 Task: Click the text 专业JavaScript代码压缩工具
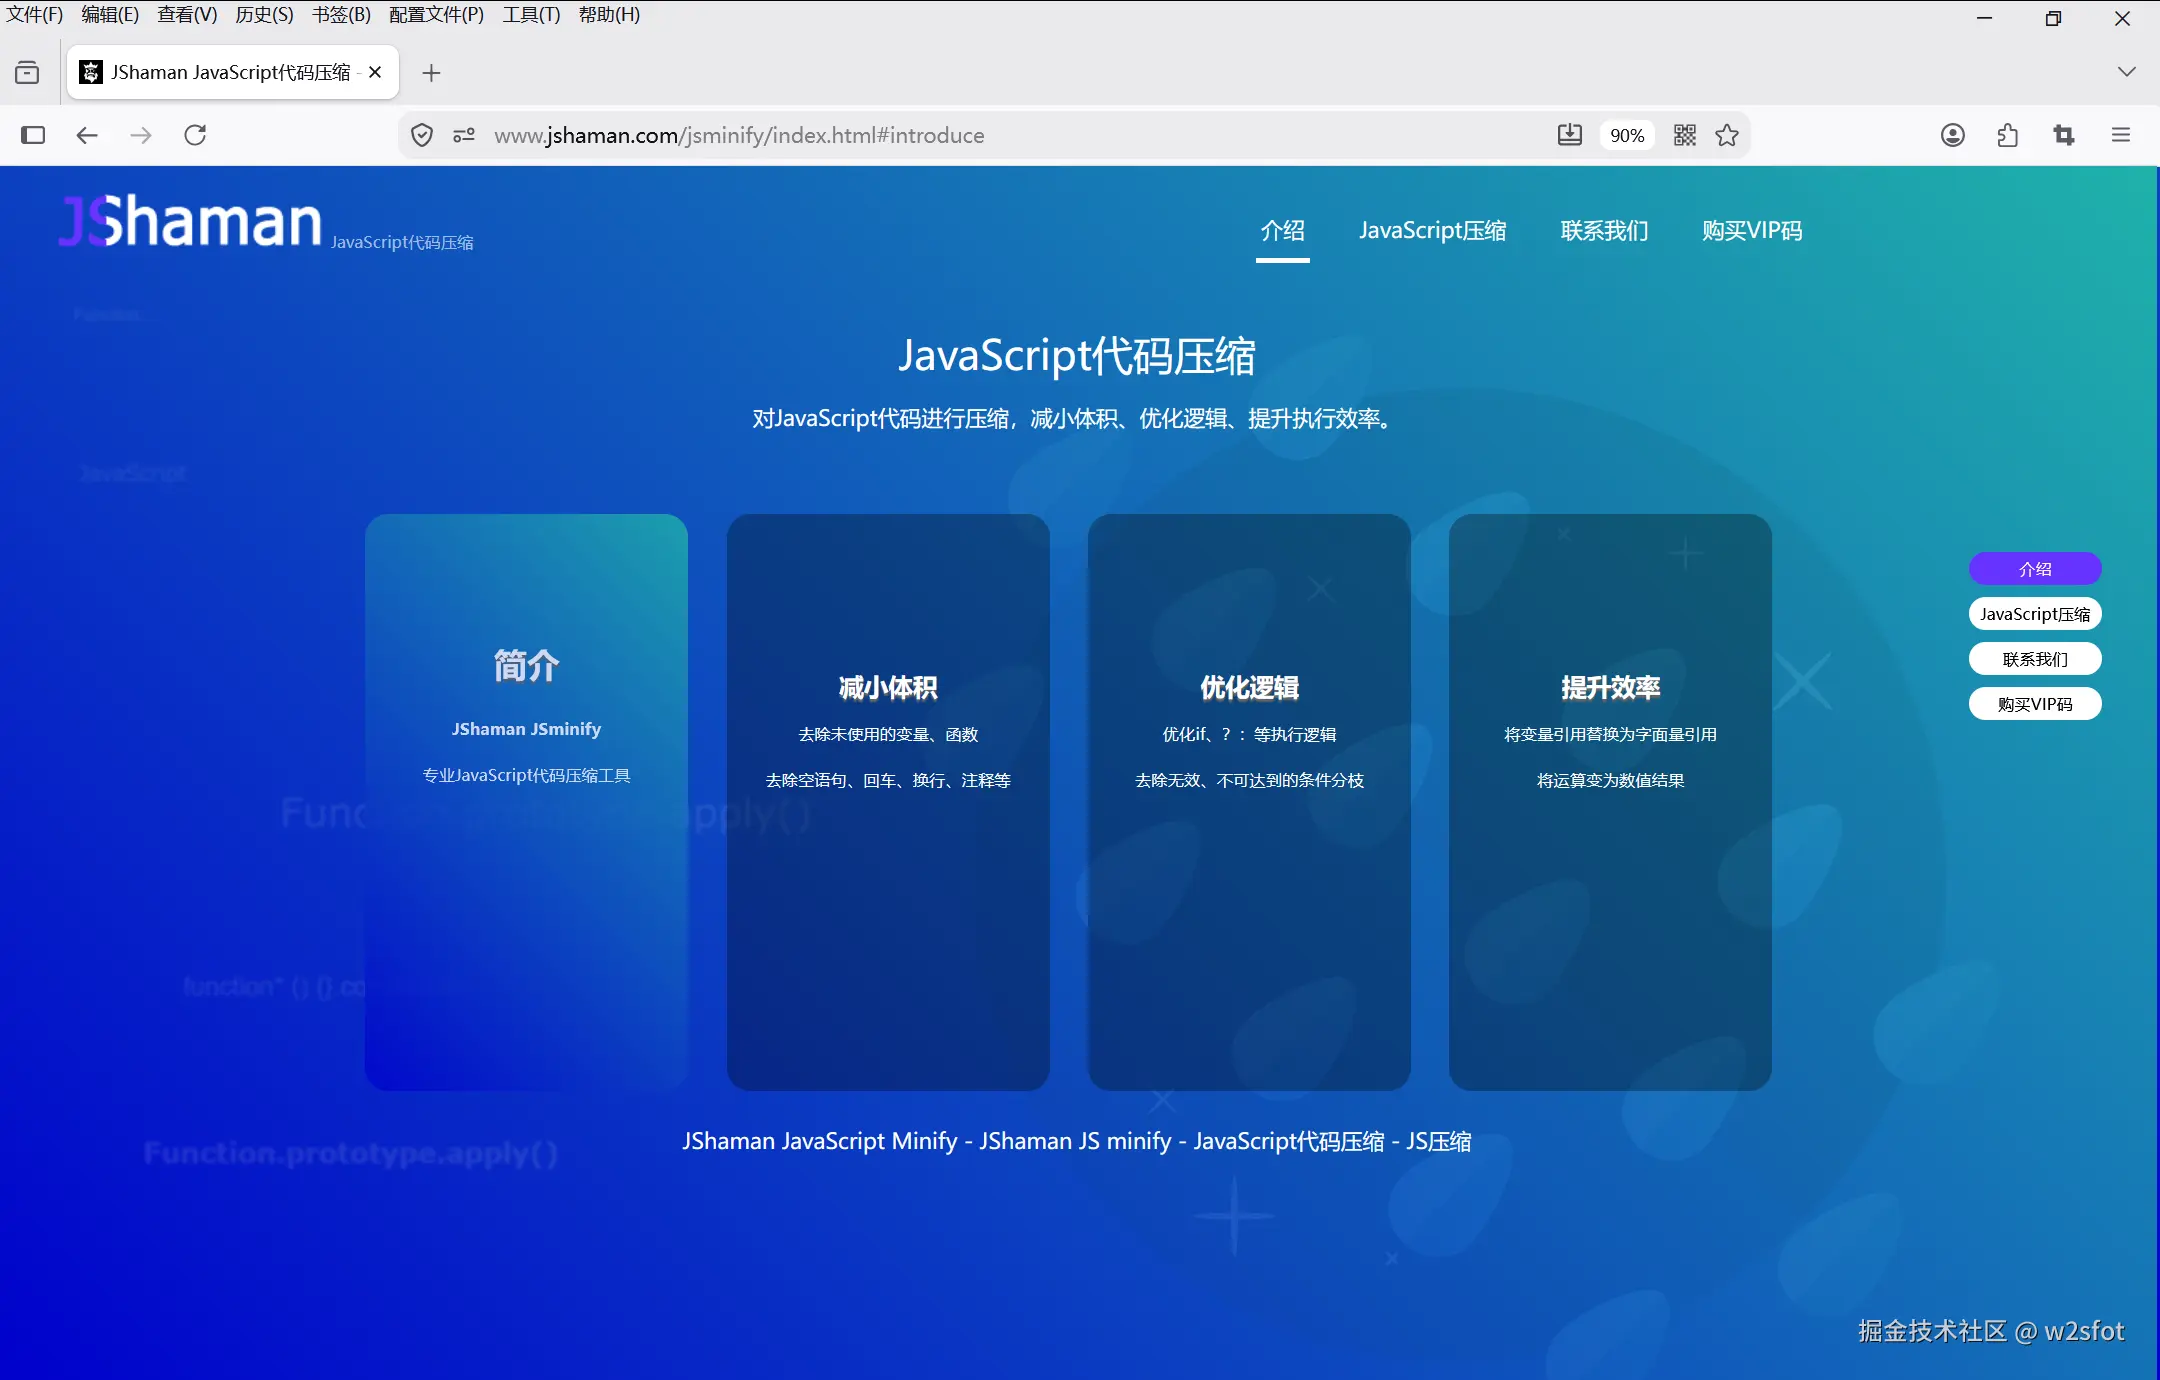click(526, 775)
